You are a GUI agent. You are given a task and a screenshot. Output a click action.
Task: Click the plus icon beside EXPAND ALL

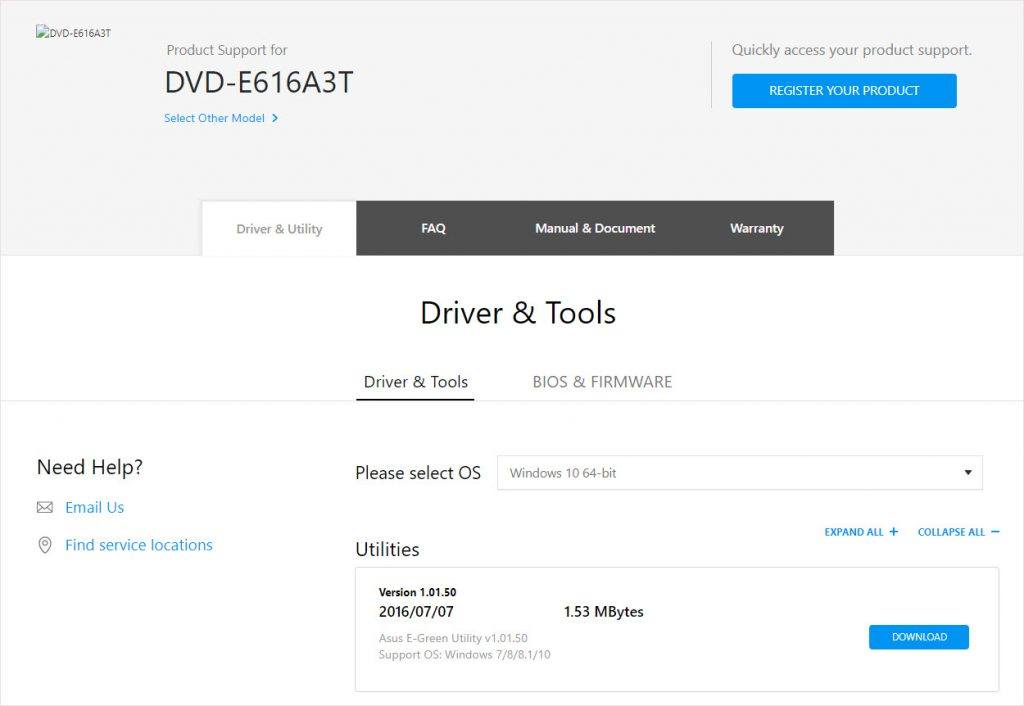click(x=895, y=531)
